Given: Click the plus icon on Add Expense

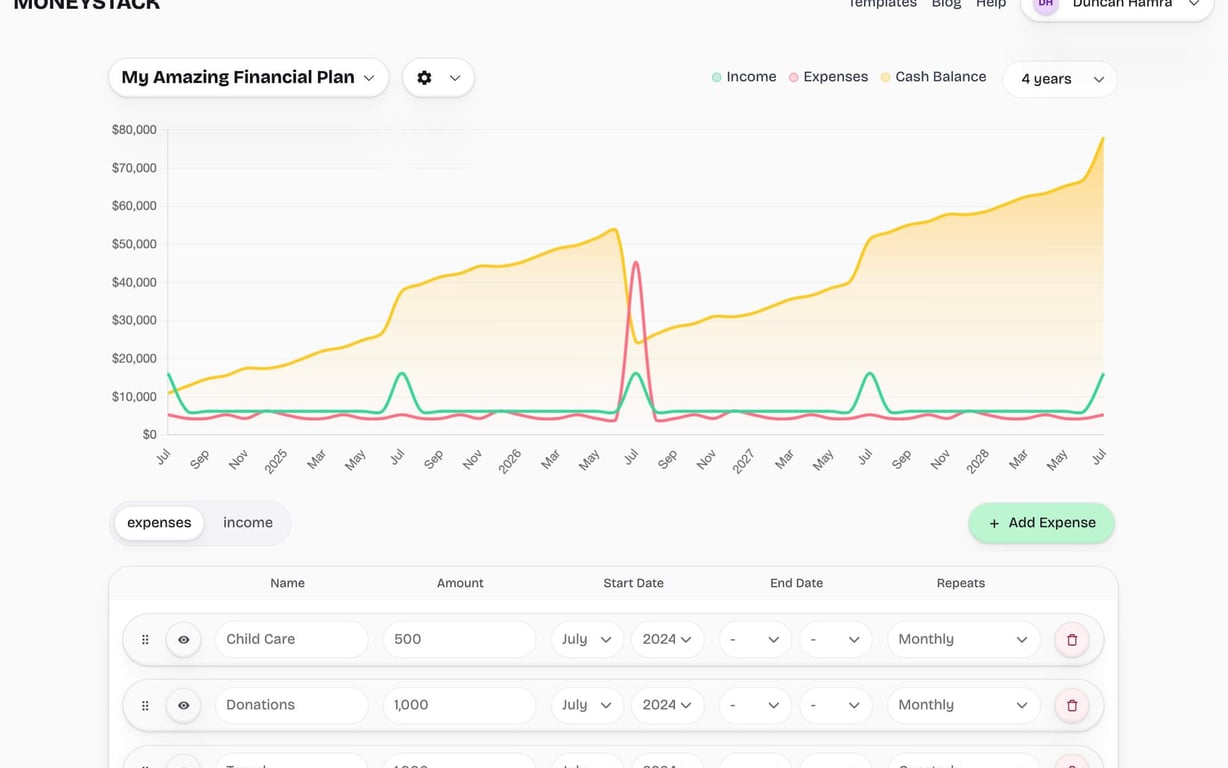Looking at the screenshot, I should 992,523.
